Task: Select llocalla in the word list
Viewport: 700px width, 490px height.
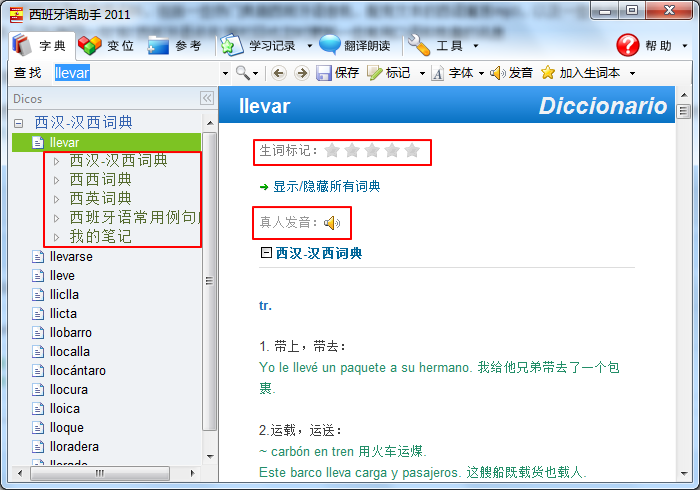Action: 70,352
